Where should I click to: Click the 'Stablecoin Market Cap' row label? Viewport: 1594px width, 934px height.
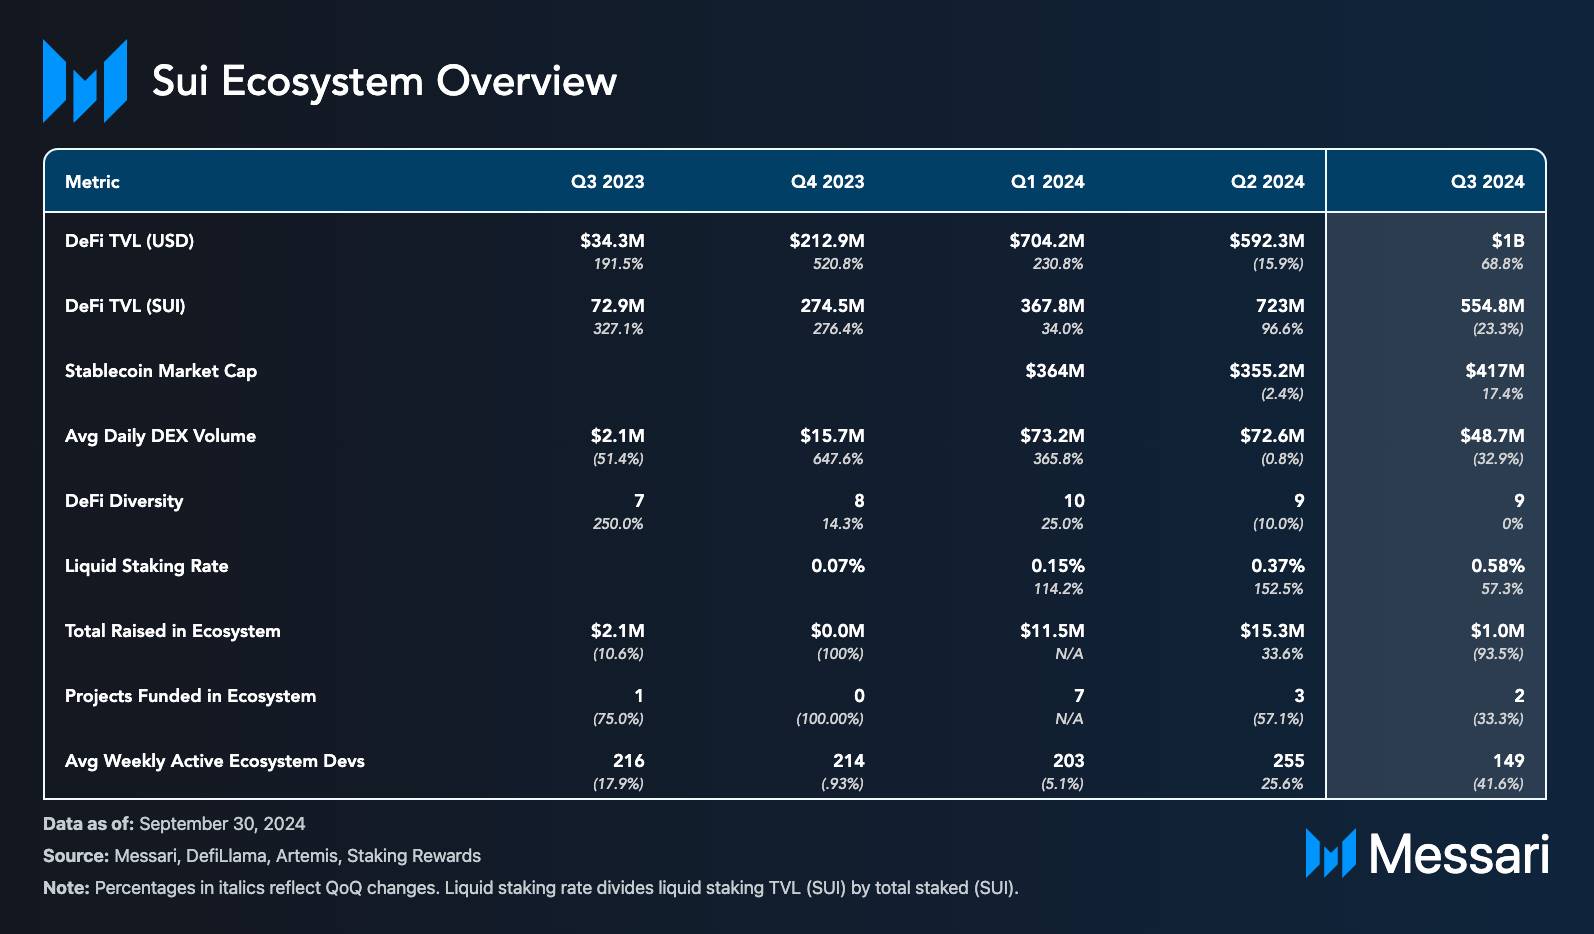pos(161,371)
